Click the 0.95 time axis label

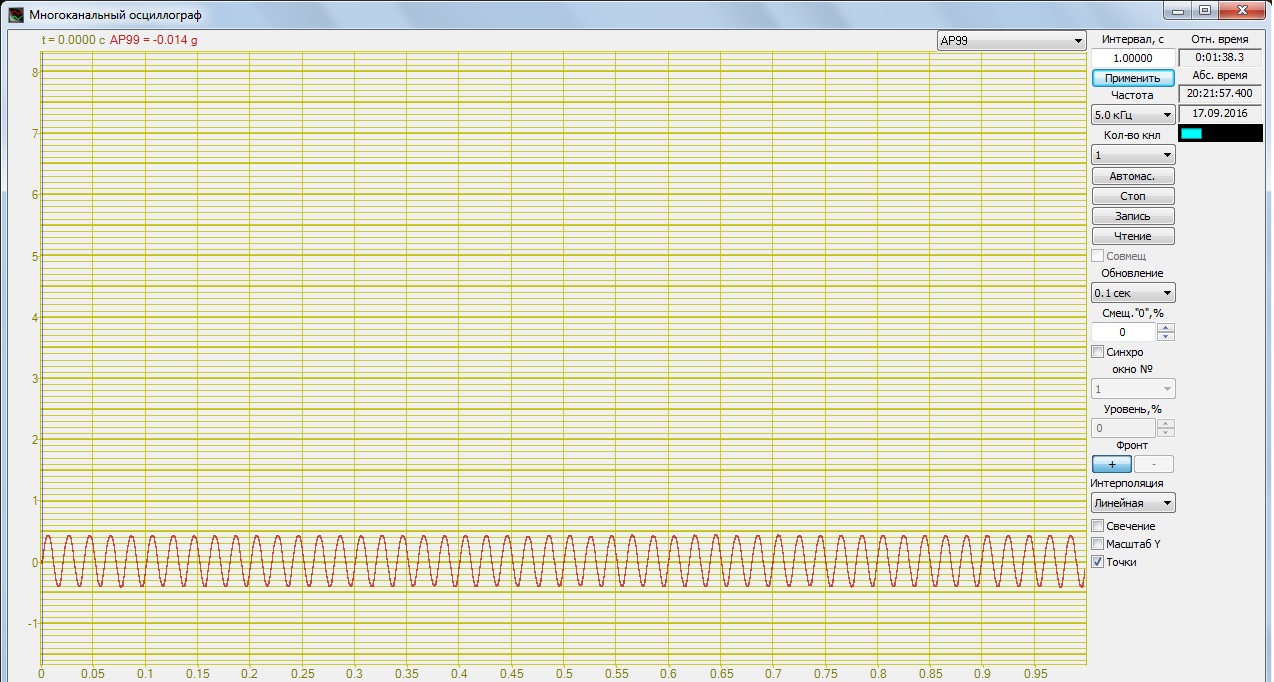(x=1034, y=674)
